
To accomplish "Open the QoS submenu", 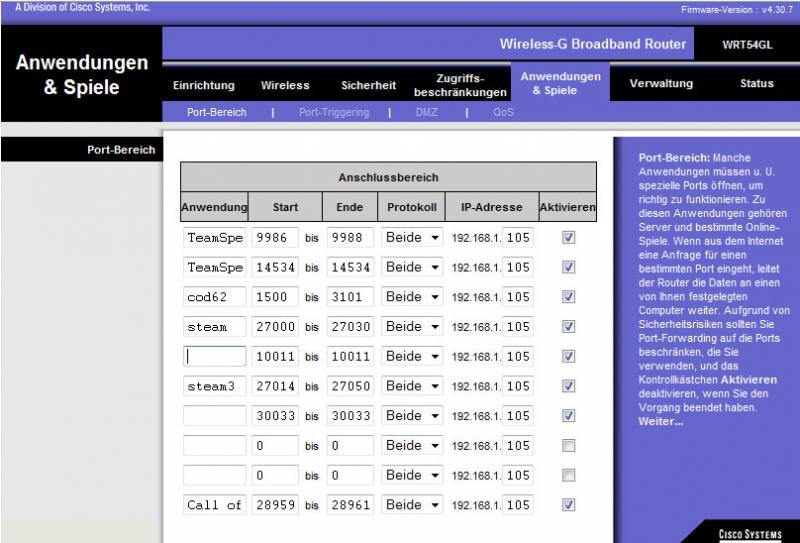I will click(503, 113).
